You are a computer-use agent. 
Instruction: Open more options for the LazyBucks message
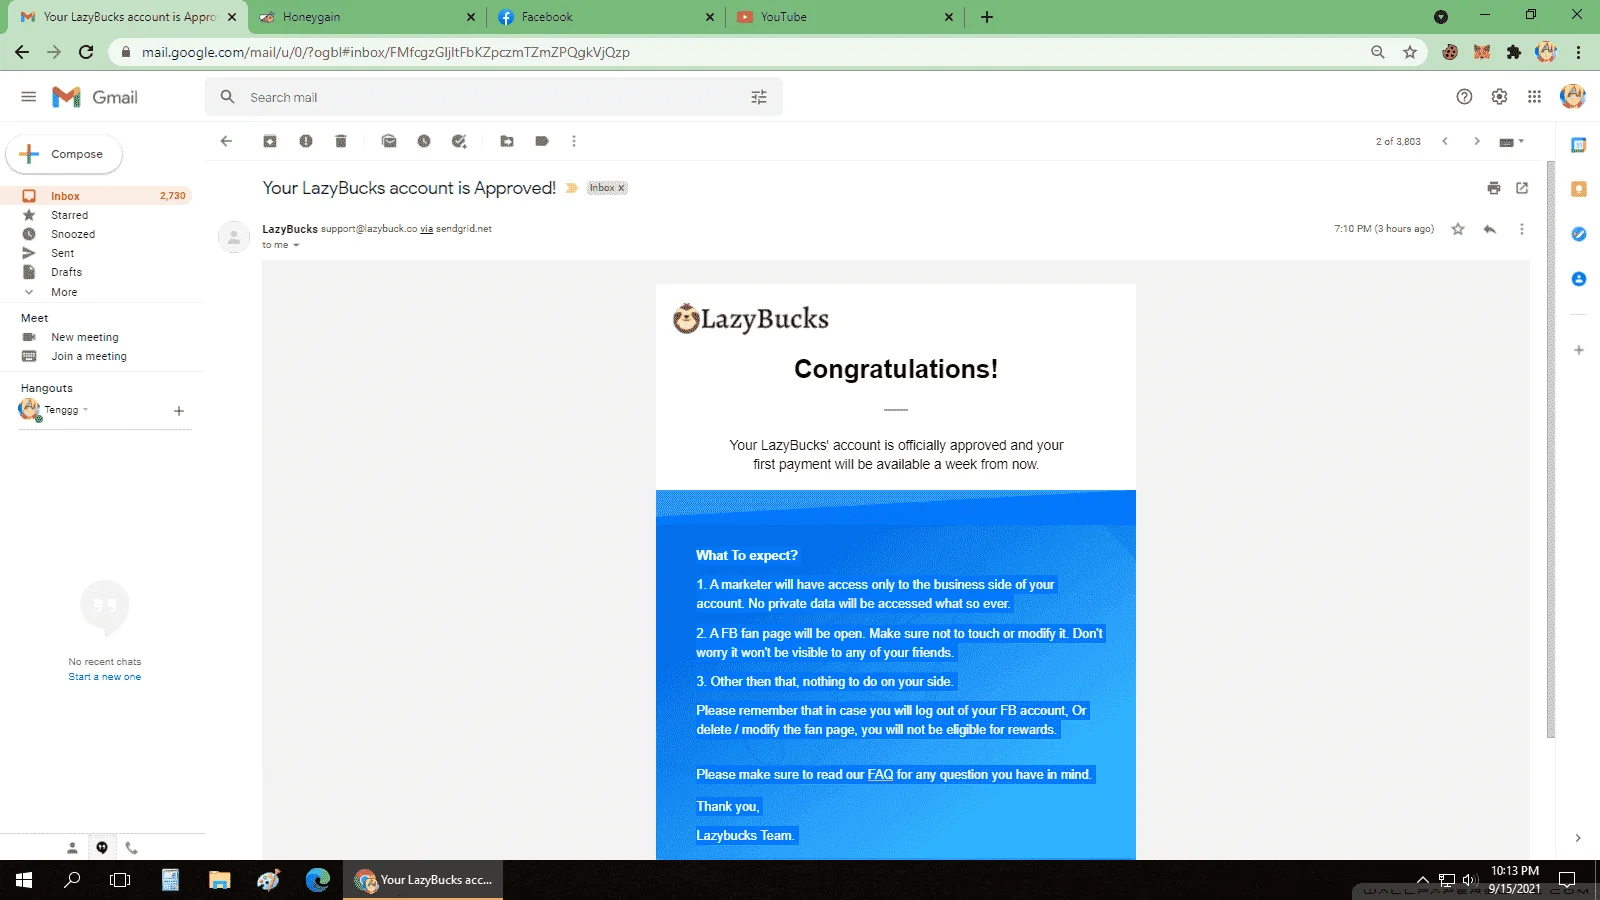coord(1522,229)
